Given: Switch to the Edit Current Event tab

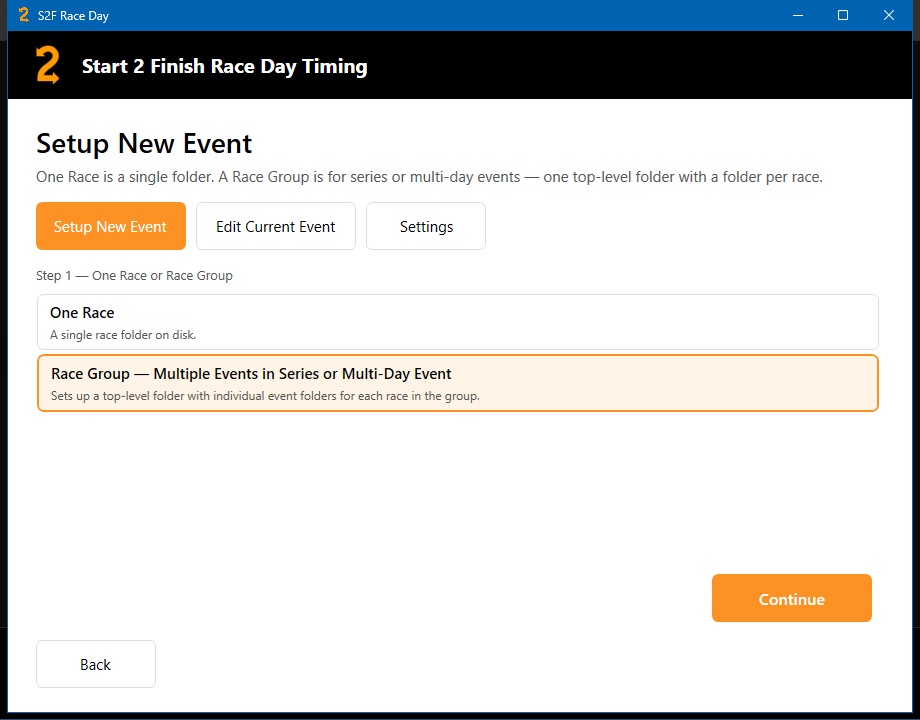Looking at the screenshot, I should (276, 226).
